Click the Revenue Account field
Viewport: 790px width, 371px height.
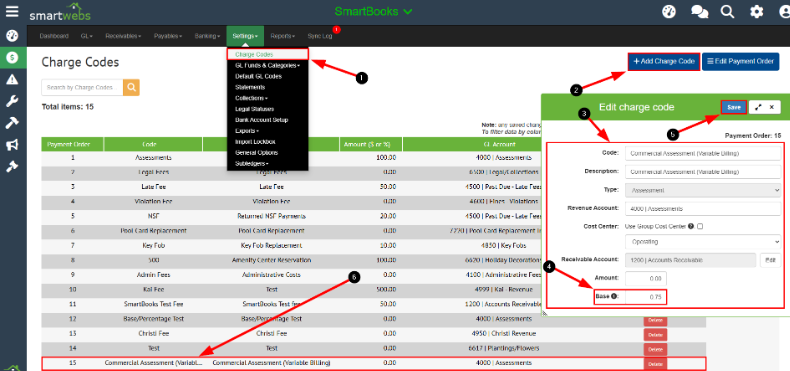tap(703, 208)
